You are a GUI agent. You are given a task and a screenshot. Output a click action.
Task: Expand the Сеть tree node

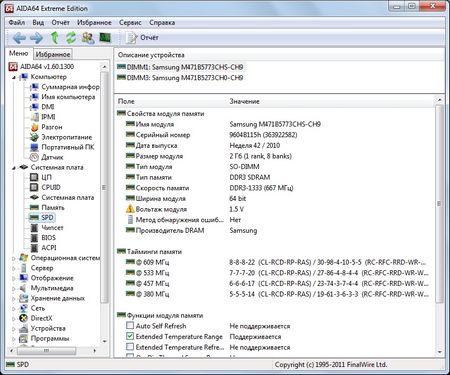coord(14,309)
